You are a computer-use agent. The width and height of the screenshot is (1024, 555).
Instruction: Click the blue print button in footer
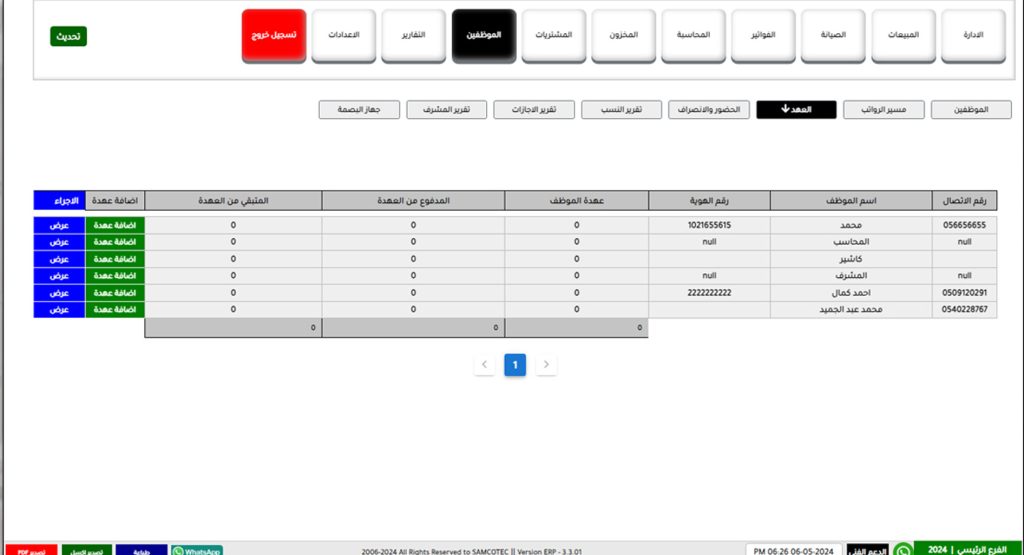tap(141, 550)
